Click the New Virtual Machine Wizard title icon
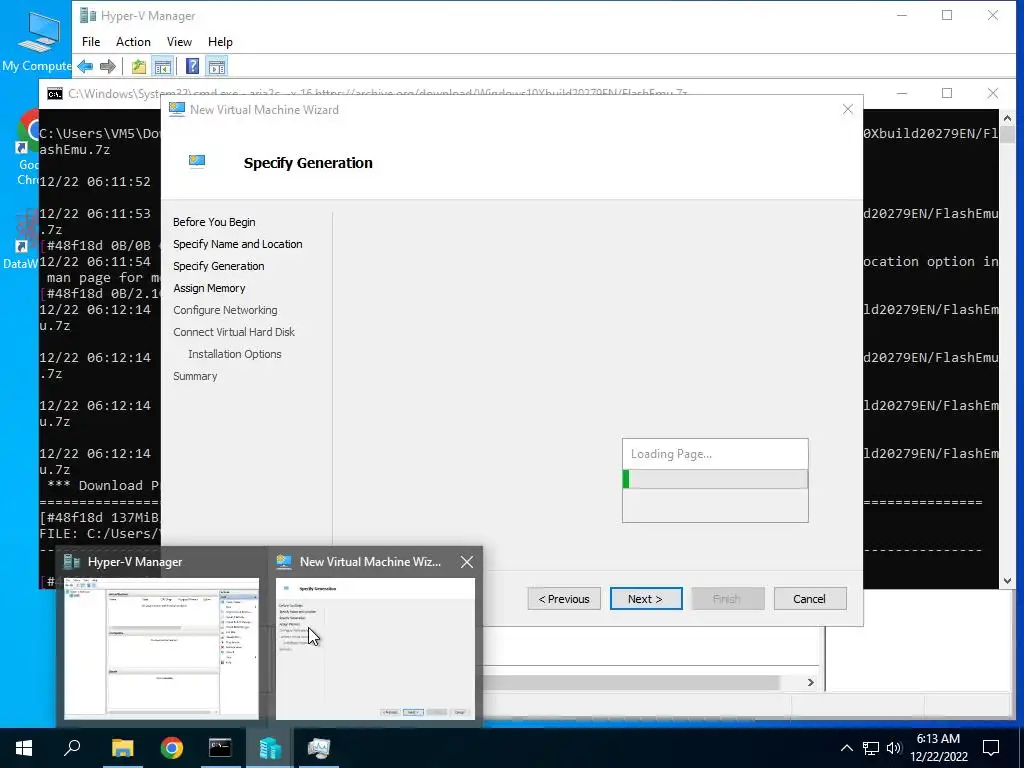This screenshot has width=1024, height=768. [x=177, y=109]
